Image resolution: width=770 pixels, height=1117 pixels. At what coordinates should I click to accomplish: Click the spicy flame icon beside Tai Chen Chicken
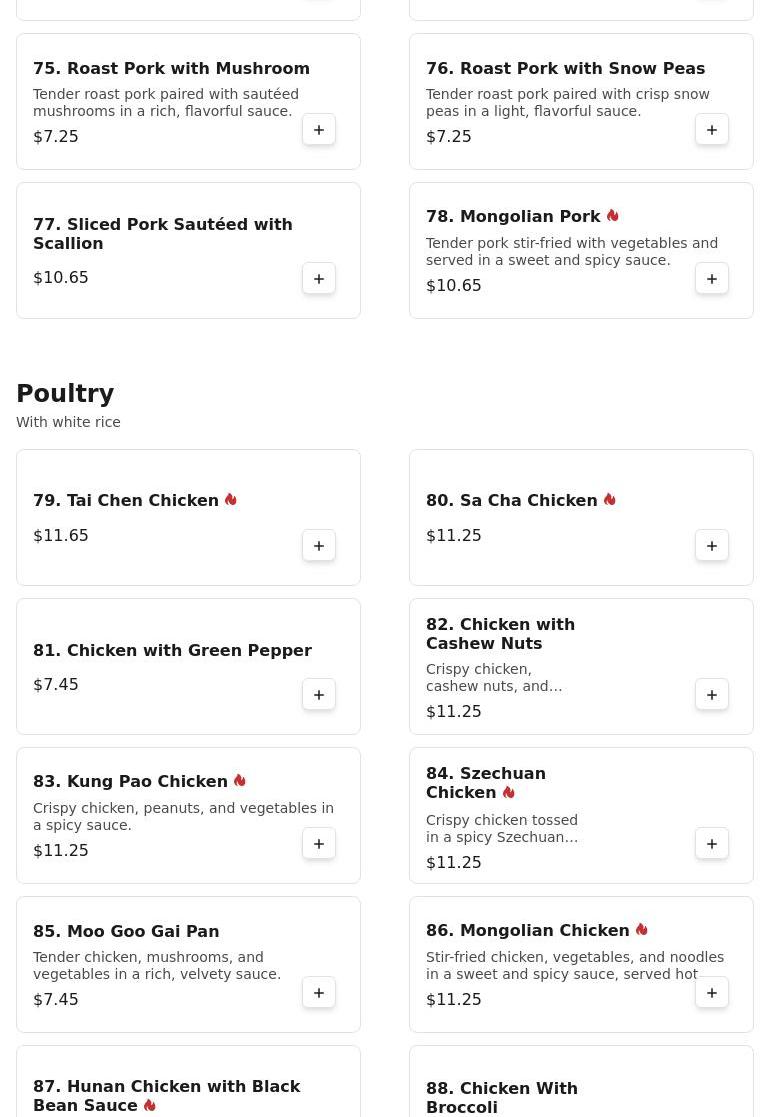(231, 499)
